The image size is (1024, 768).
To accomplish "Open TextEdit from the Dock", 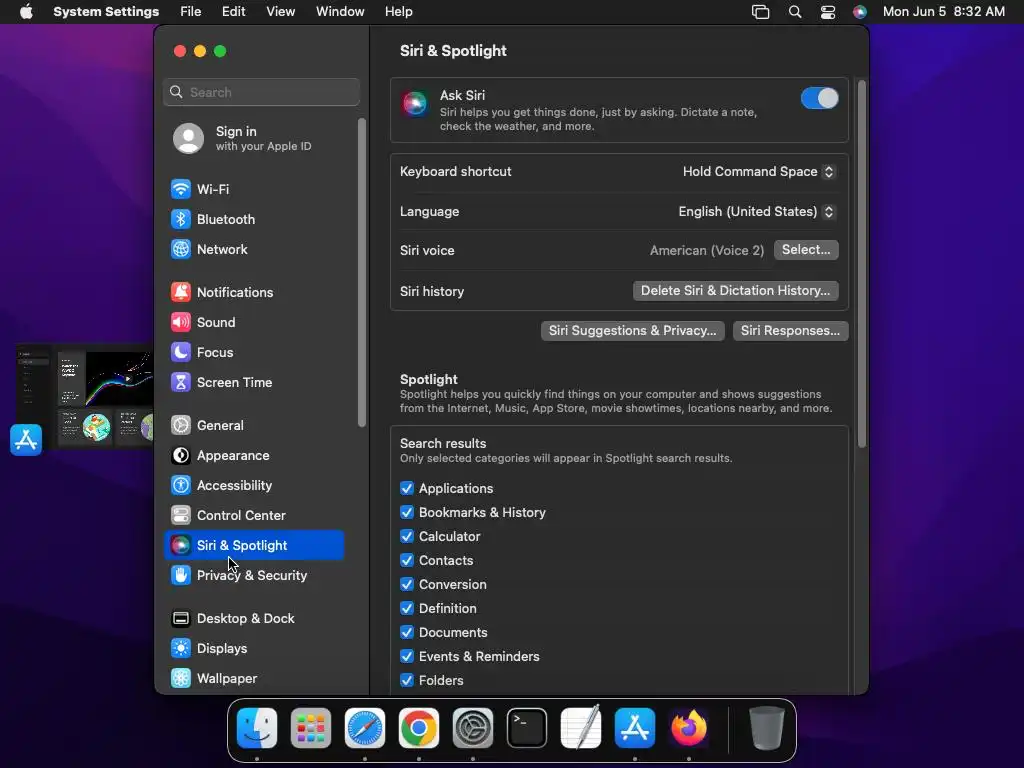I will click(x=581, y=728).
